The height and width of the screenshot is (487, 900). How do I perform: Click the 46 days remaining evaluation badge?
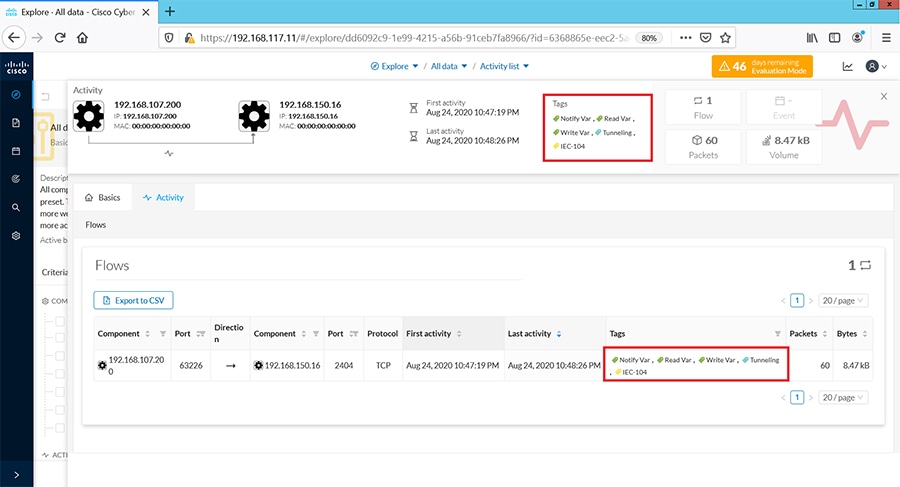762,67
